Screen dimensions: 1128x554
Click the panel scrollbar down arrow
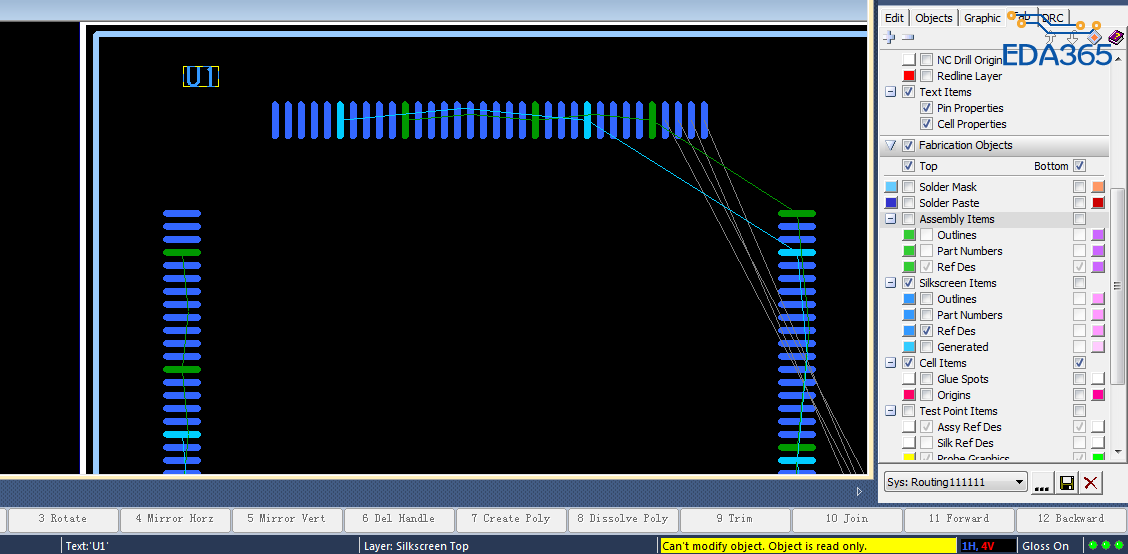1117,450
